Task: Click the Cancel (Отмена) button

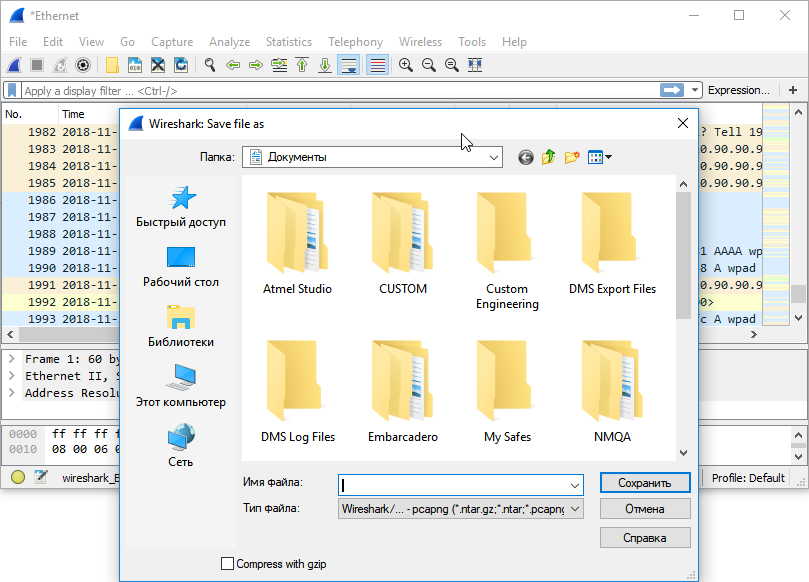Action: coord(645,509)
